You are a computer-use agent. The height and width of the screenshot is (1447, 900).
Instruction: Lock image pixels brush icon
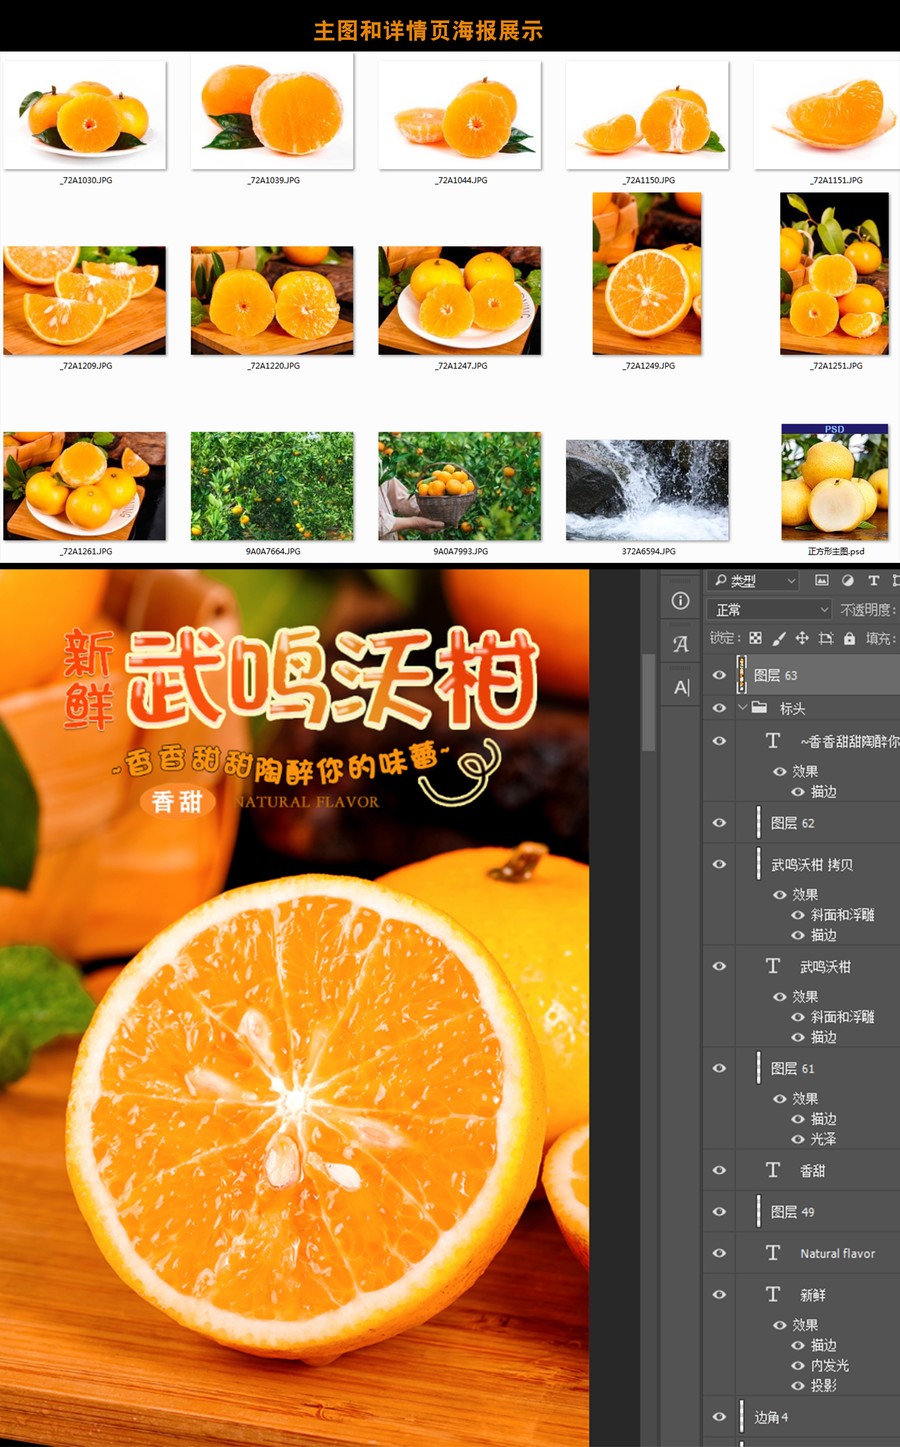(779, 638)
